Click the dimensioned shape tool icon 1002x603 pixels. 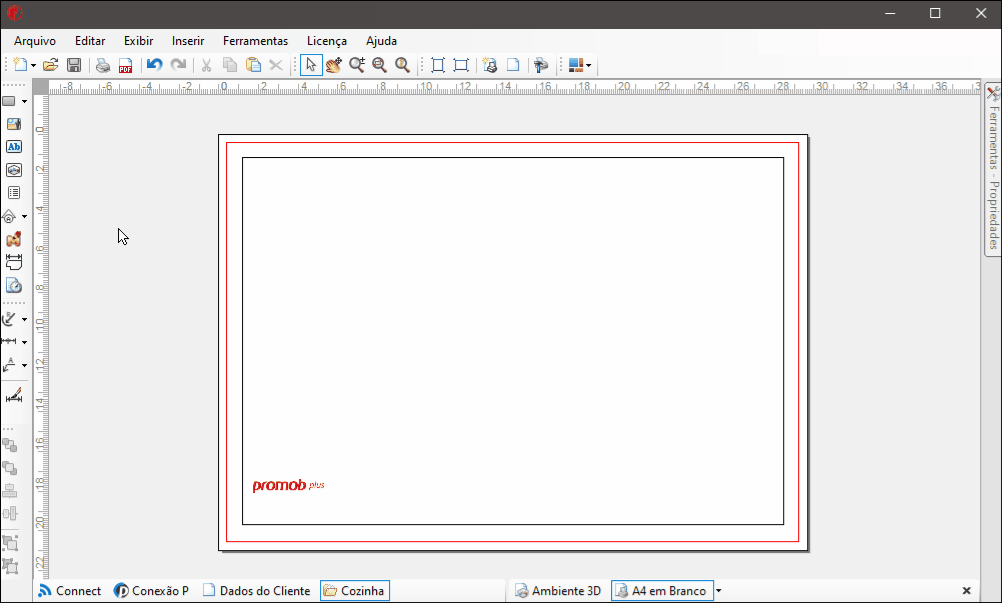13,262
